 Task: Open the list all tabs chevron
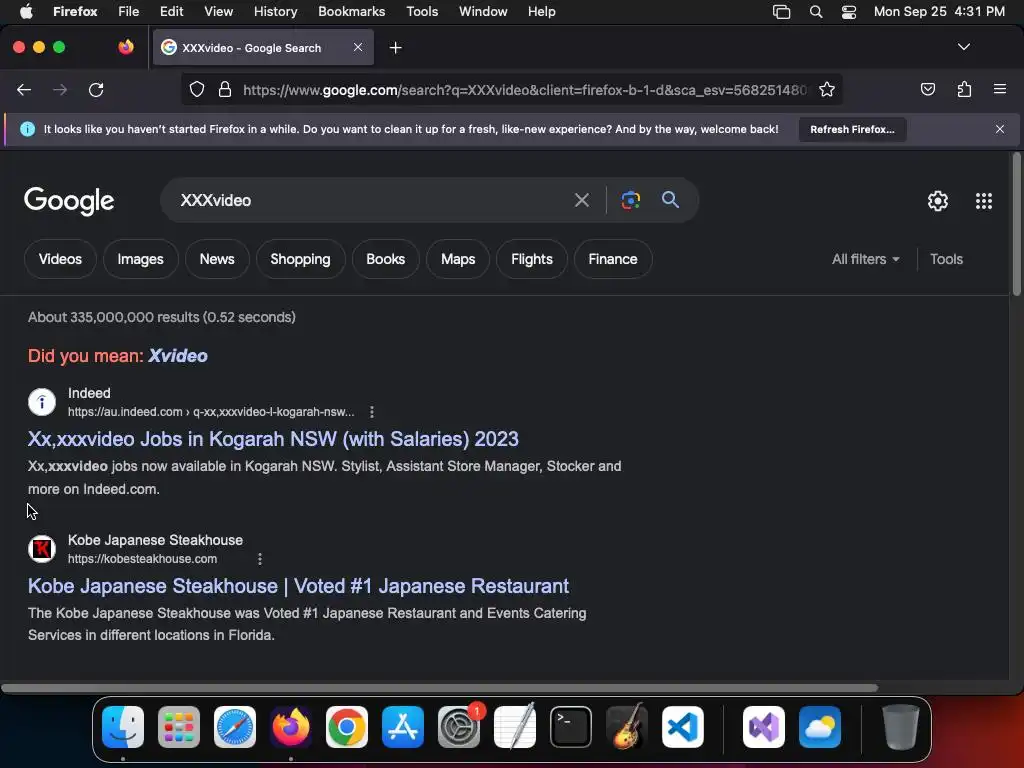tap(963, 47)
